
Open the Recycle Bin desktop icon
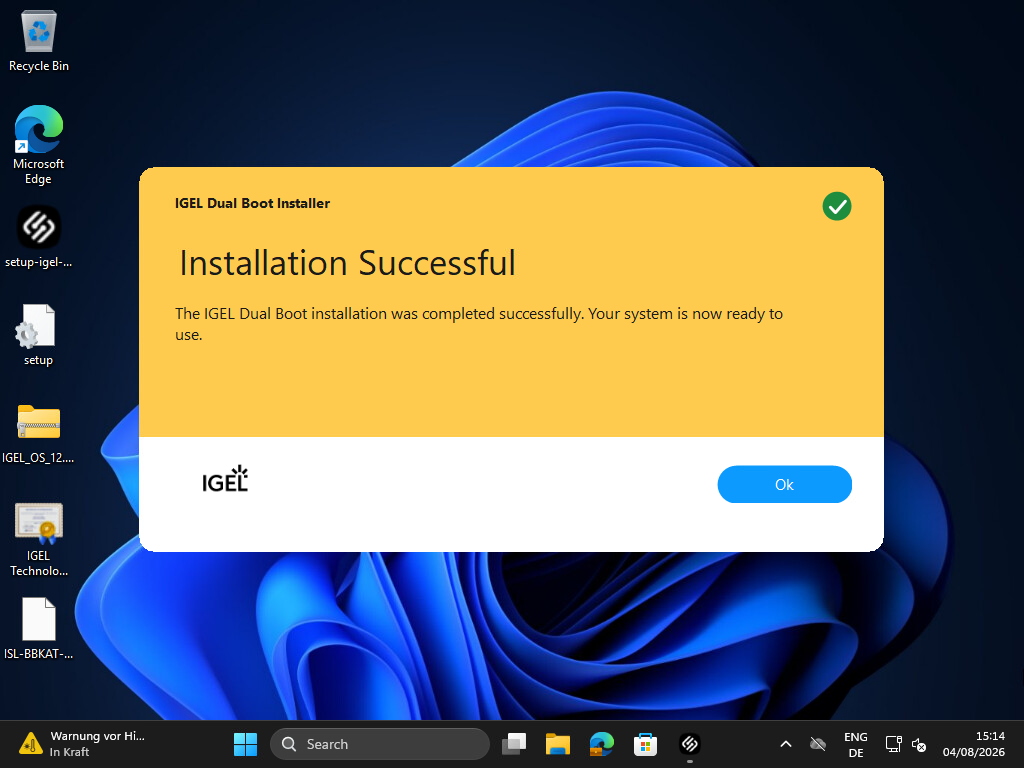tap(39, 40)
